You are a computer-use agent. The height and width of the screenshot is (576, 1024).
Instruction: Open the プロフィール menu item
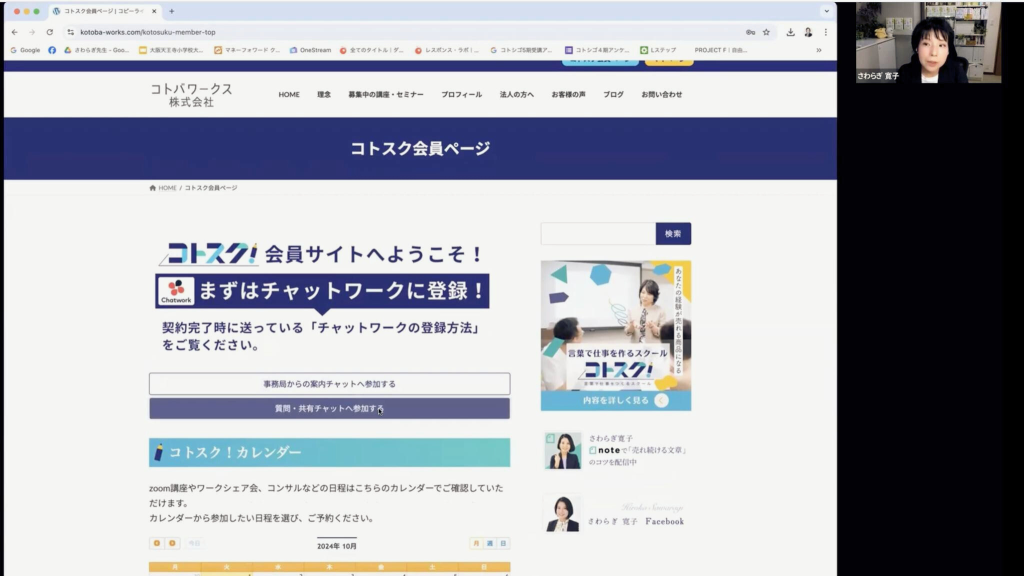click(461, 95)
